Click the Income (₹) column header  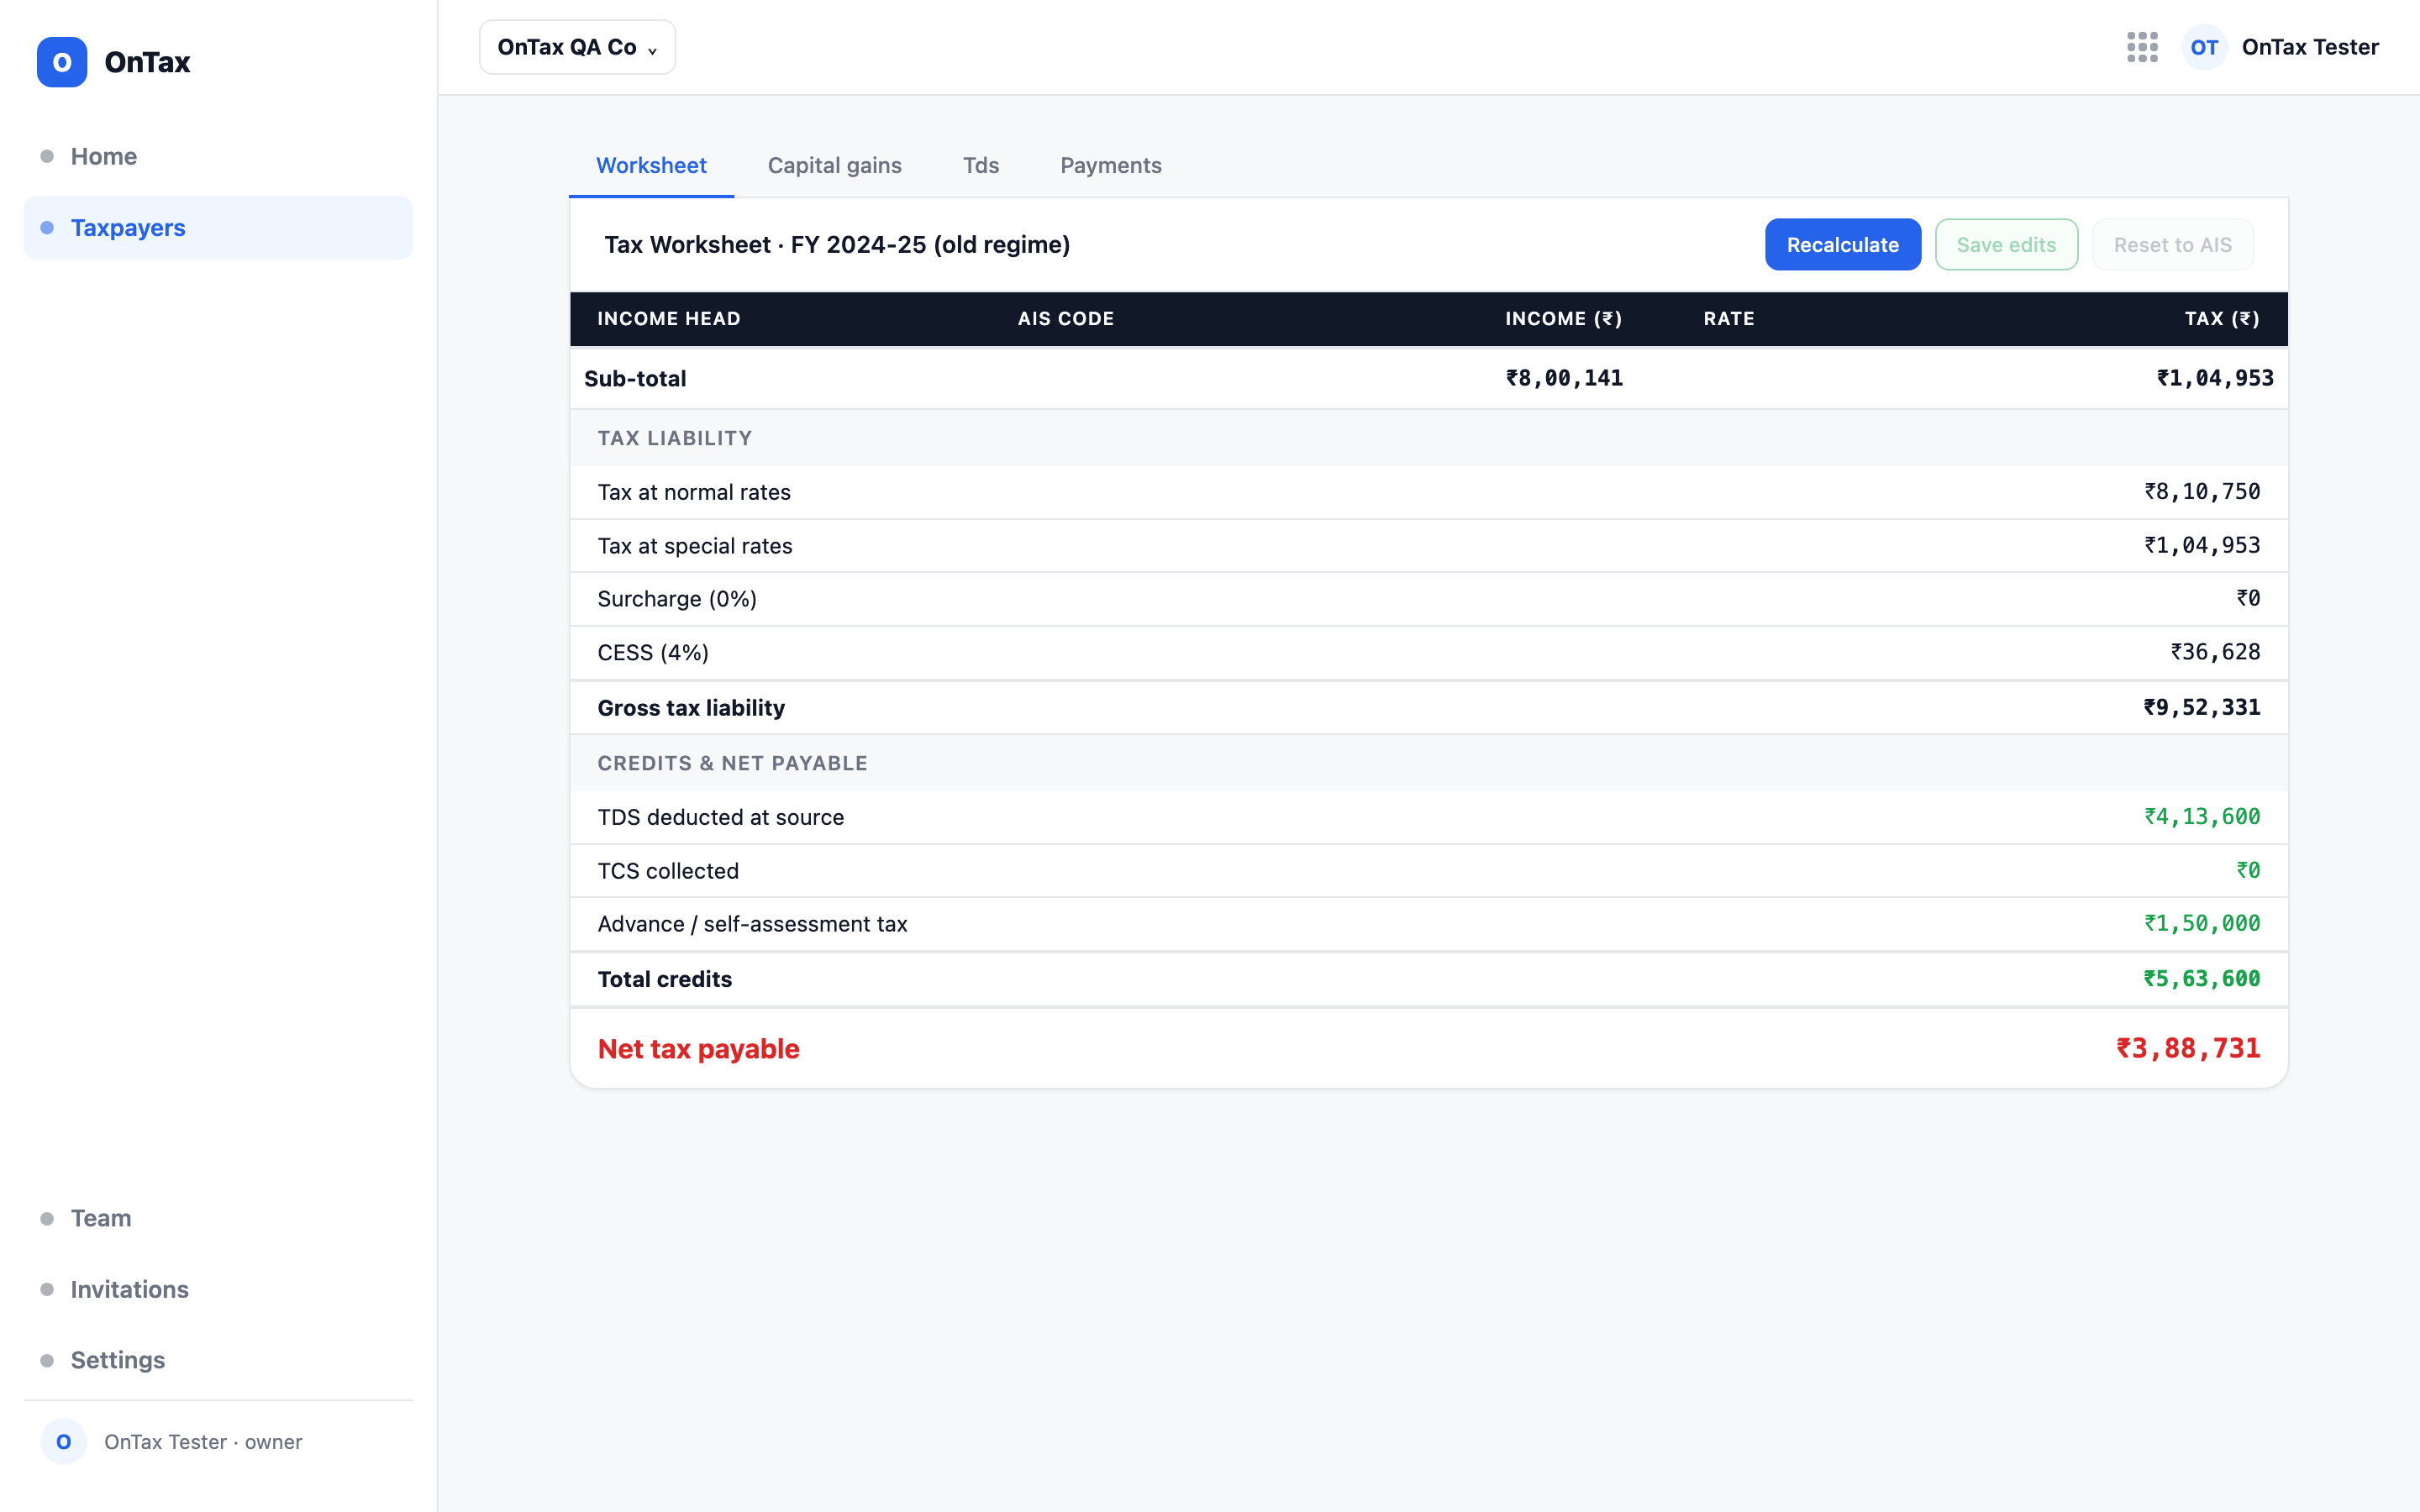1563,318
